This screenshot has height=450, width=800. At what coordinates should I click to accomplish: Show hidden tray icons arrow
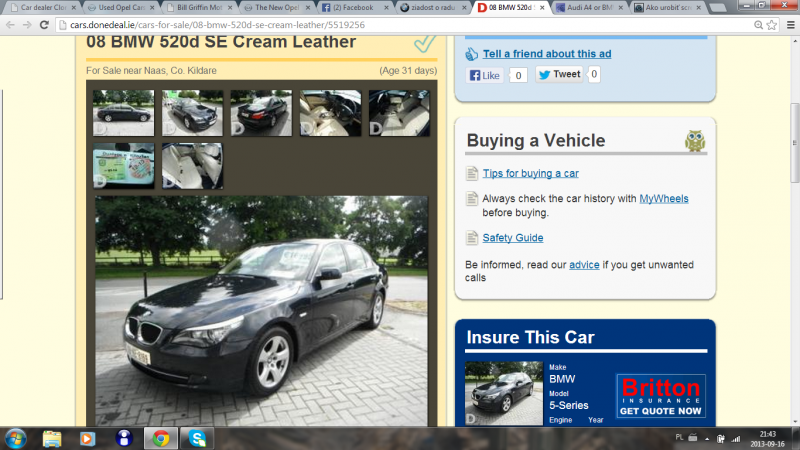point(707,438)
